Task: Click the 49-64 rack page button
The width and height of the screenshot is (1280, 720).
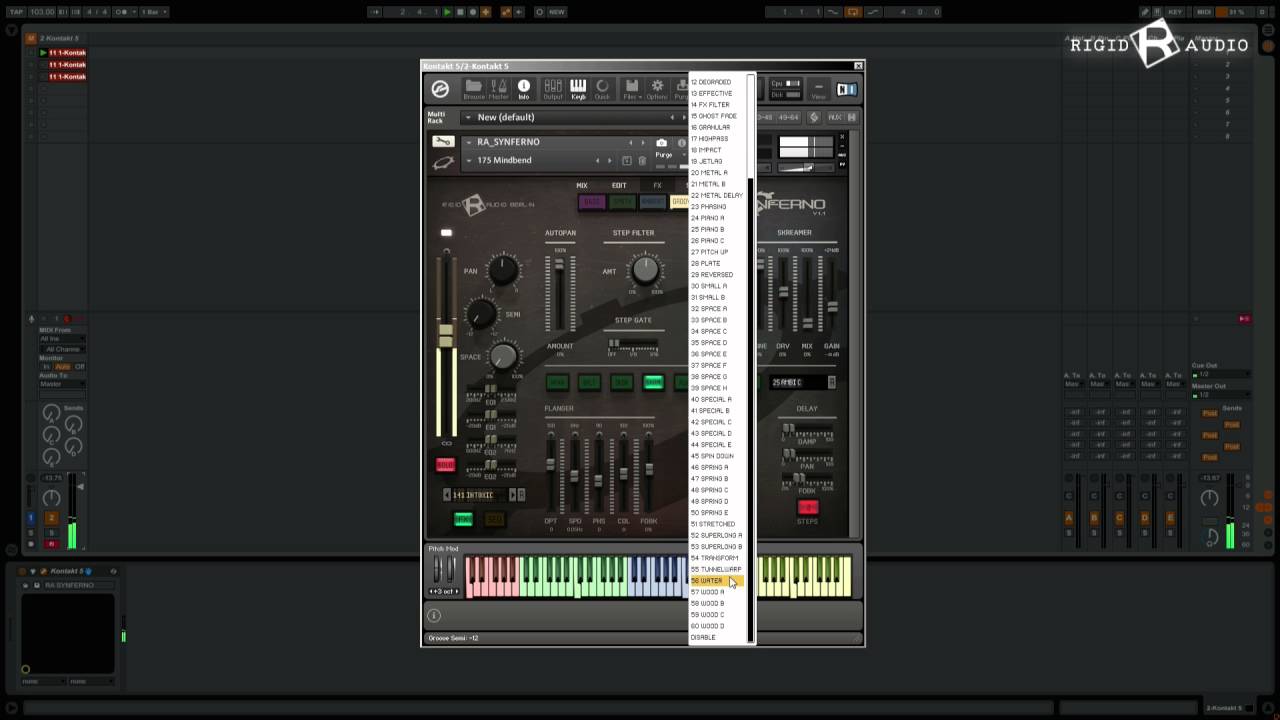Action: point(790,117)
